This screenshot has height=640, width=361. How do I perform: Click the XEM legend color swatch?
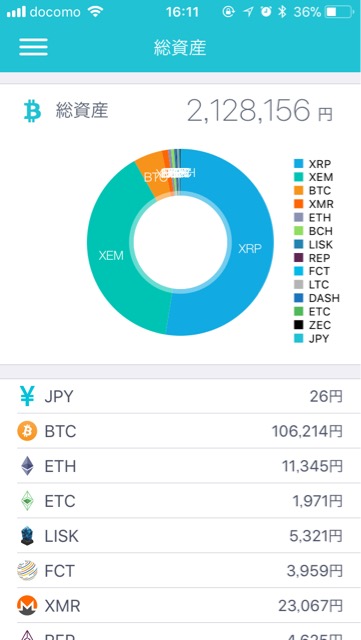pos(299,178)
